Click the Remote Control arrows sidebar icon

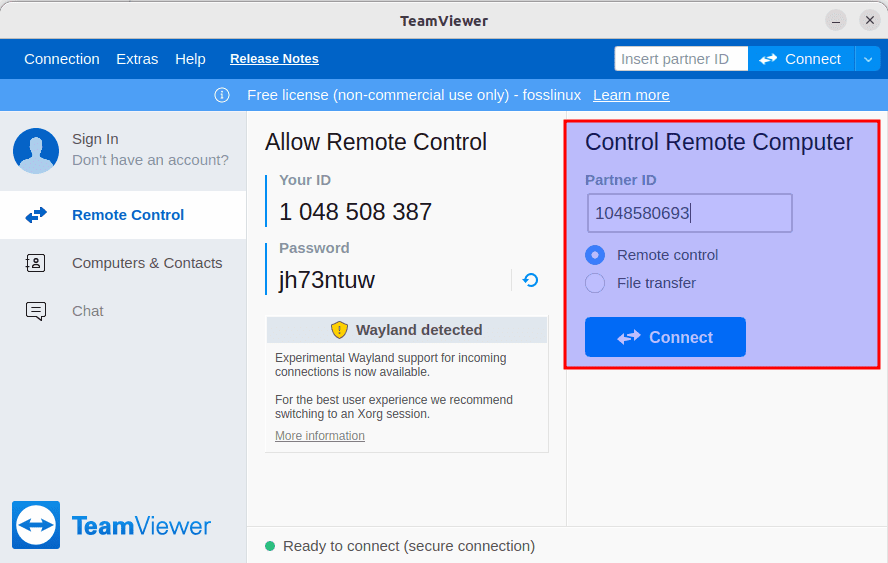click(x=36, y=215)
